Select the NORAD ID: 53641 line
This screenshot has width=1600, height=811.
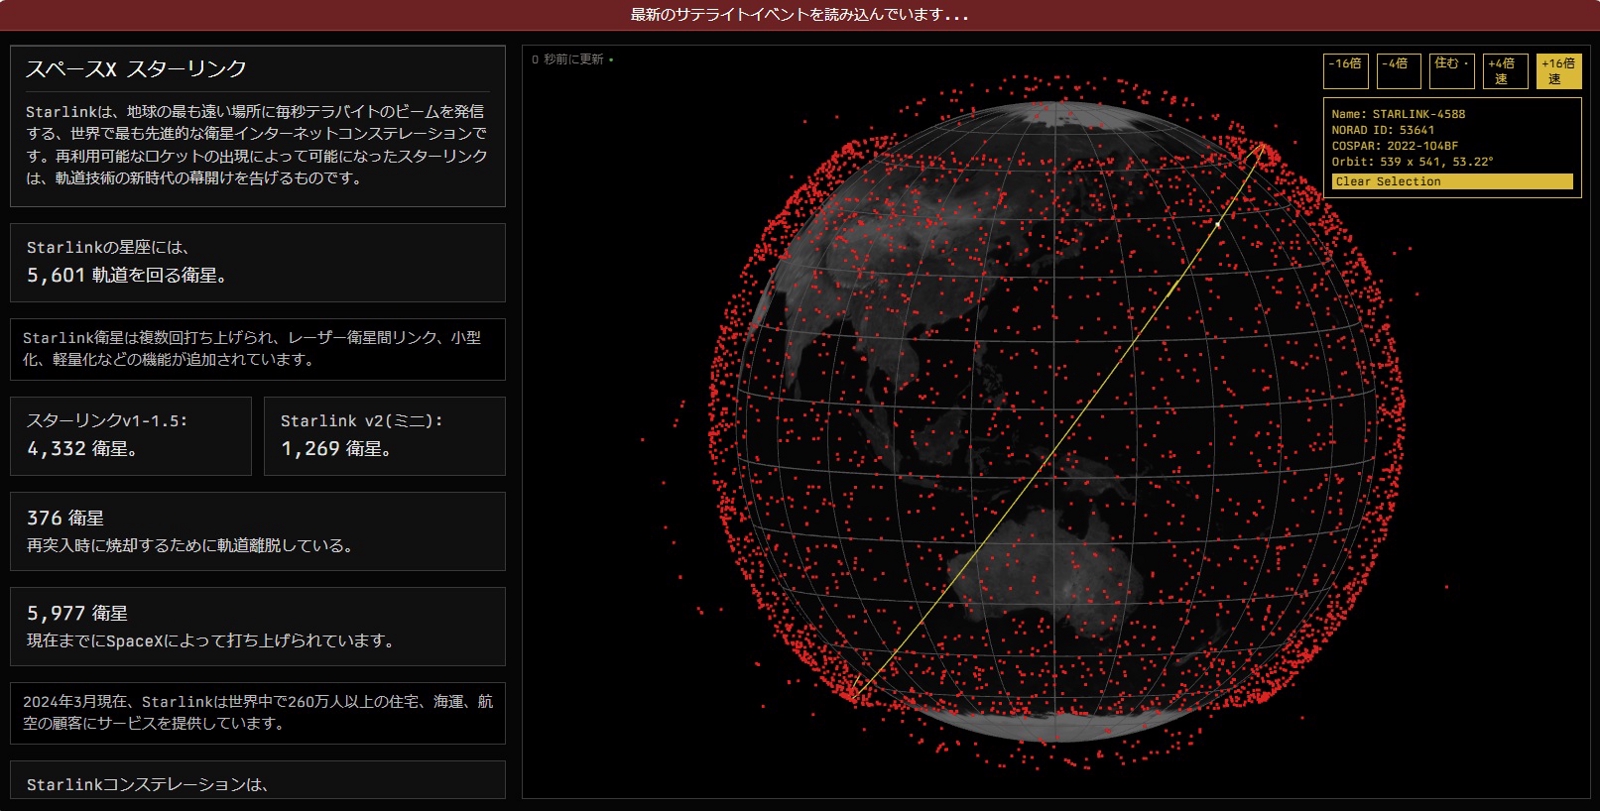tap(1383, 130)
